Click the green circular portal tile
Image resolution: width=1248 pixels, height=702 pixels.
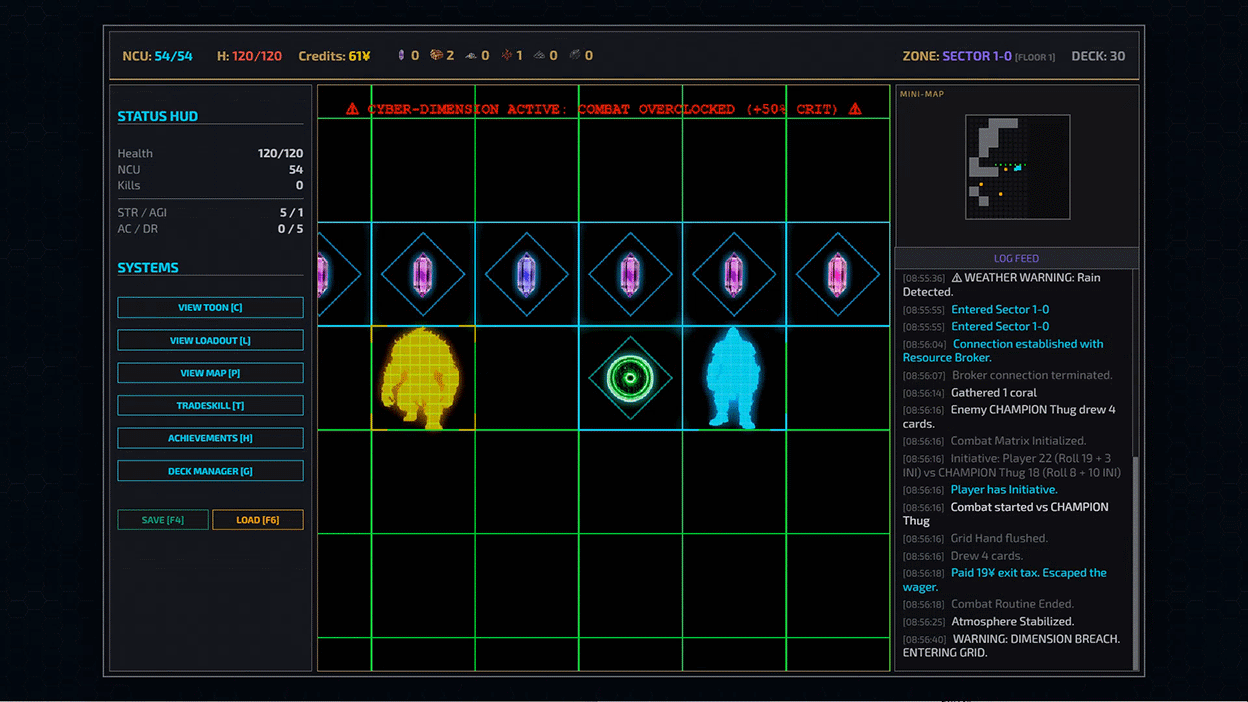(630, 378)
